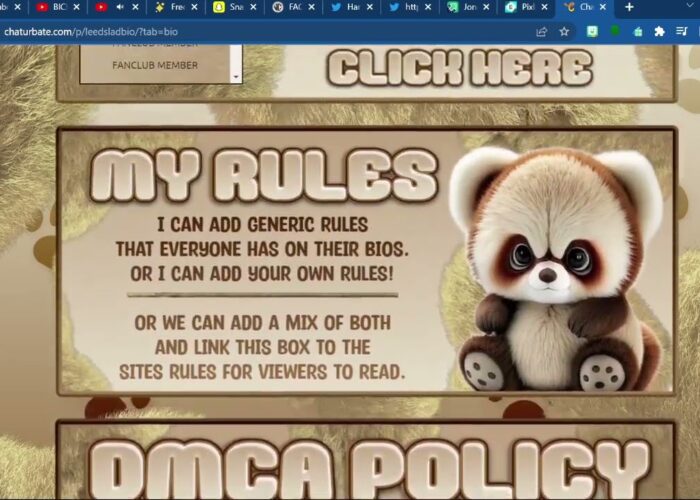Open a new browser tab
This screenshot has height=500, width=700.
click(x=629, y=7)
